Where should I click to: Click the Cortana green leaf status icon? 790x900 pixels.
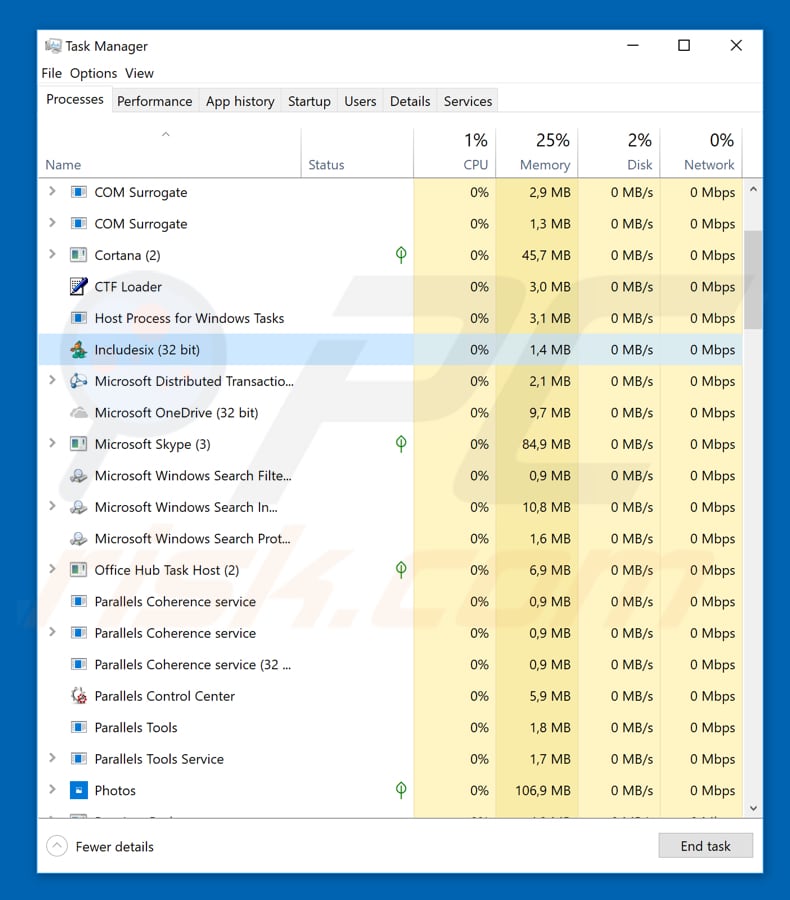[401, 255]
